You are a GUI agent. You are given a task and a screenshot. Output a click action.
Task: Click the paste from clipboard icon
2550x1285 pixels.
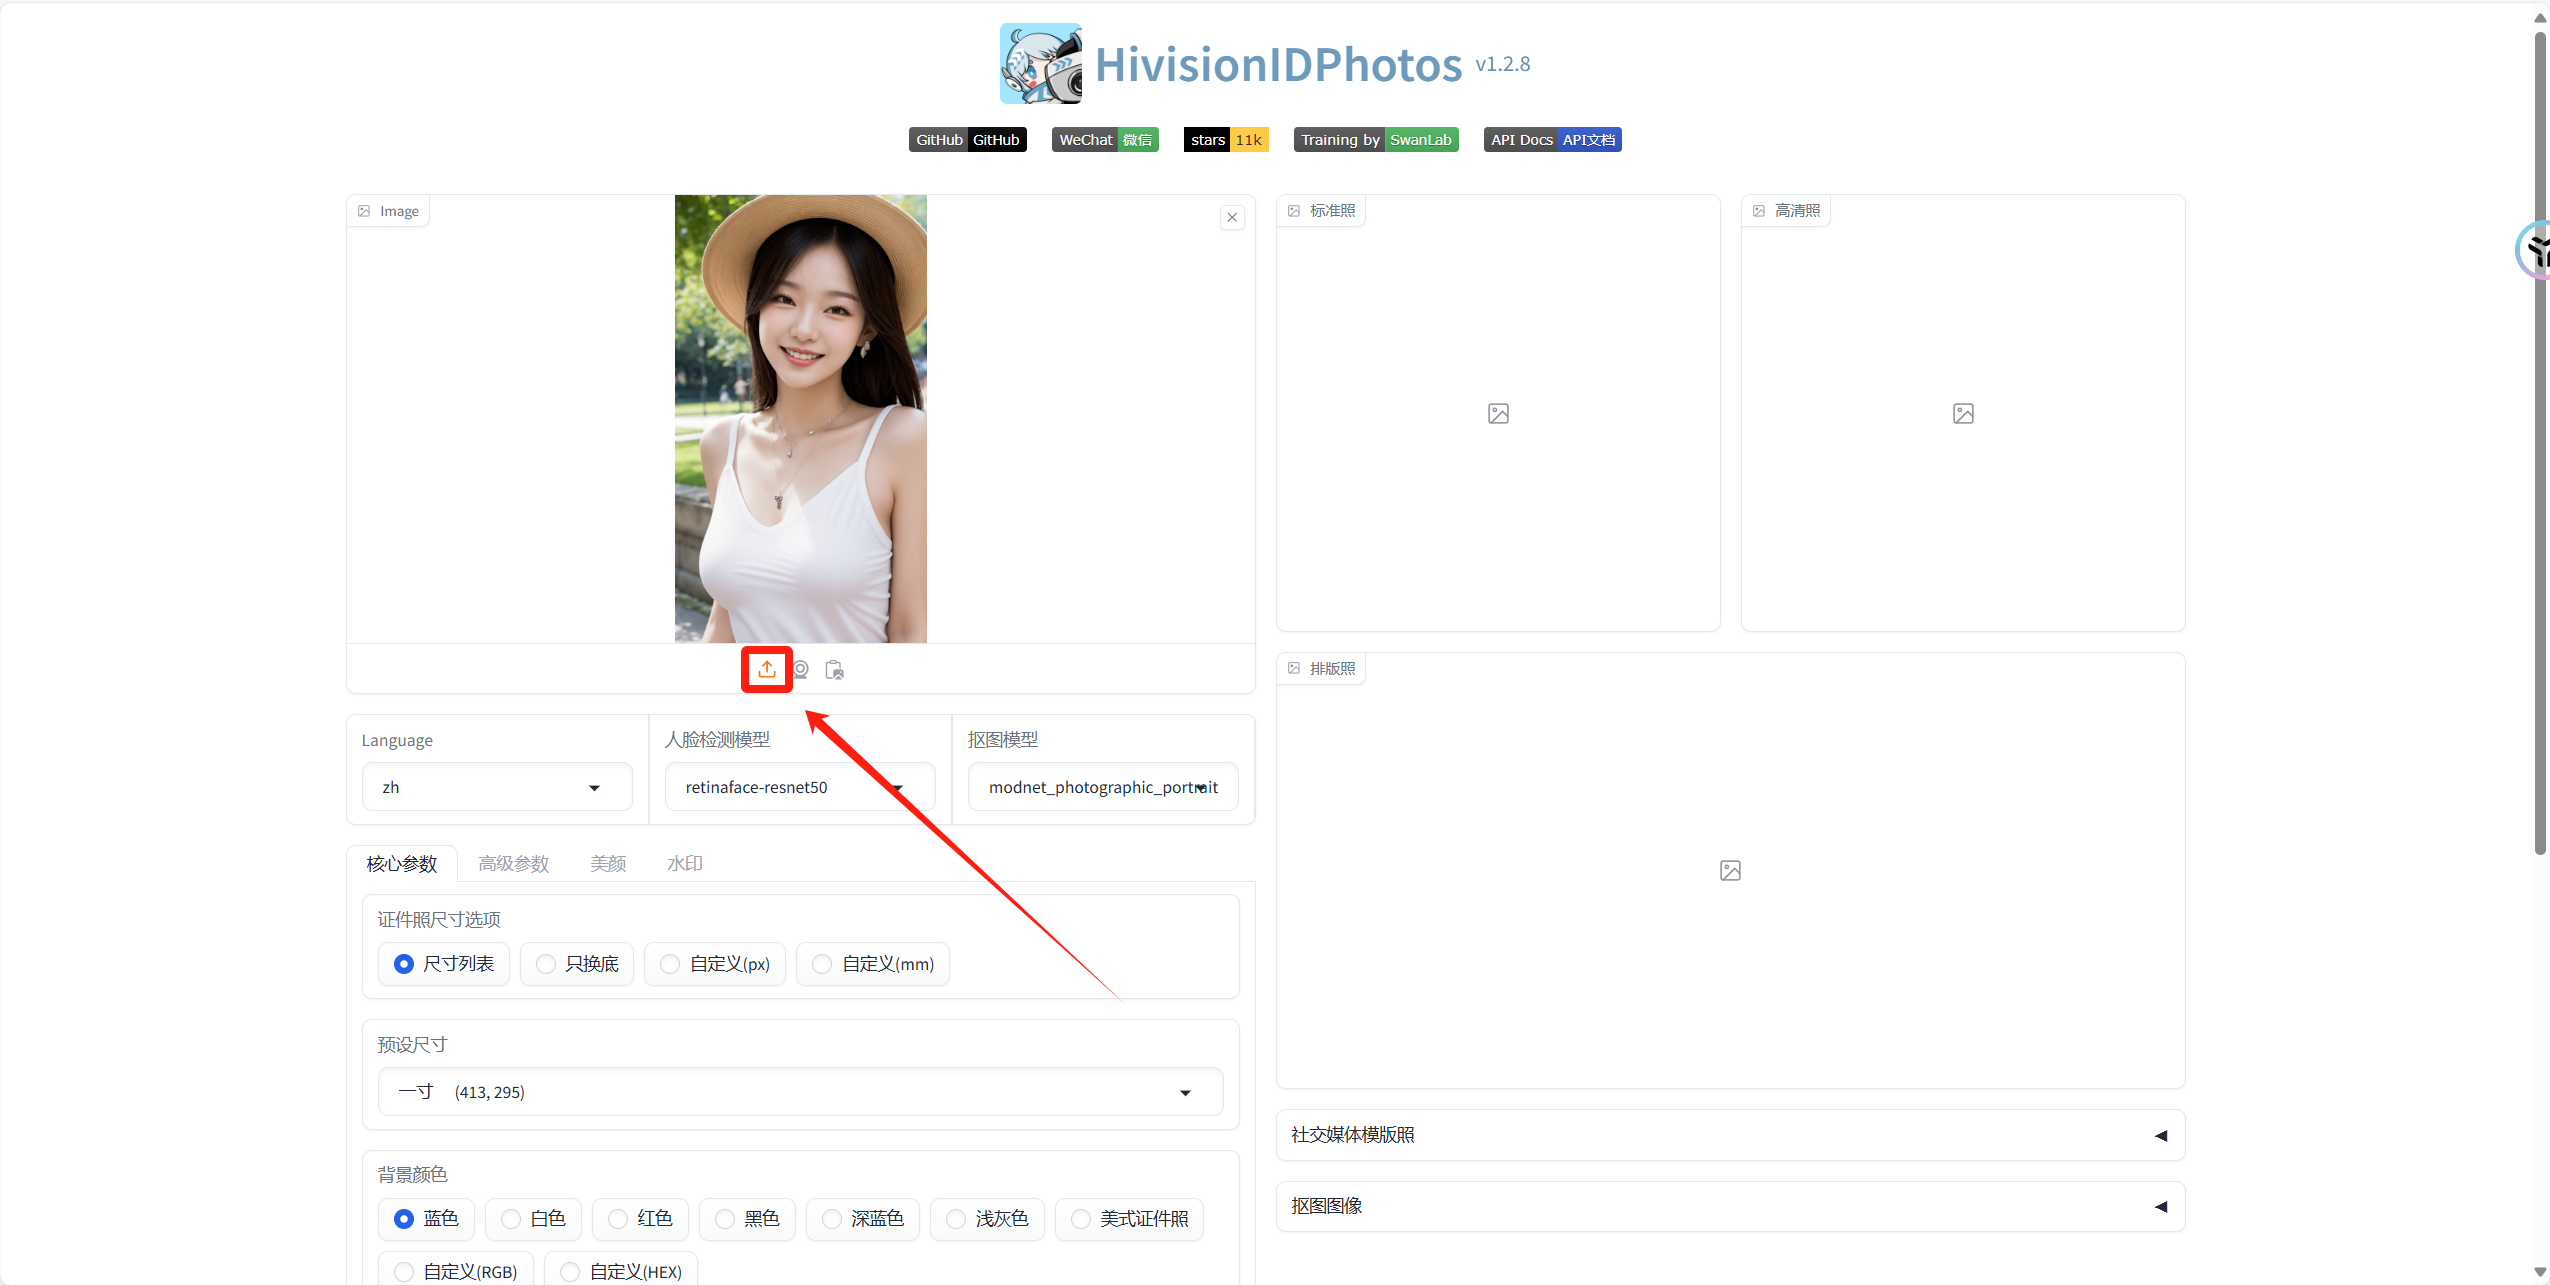pos(834,669)
